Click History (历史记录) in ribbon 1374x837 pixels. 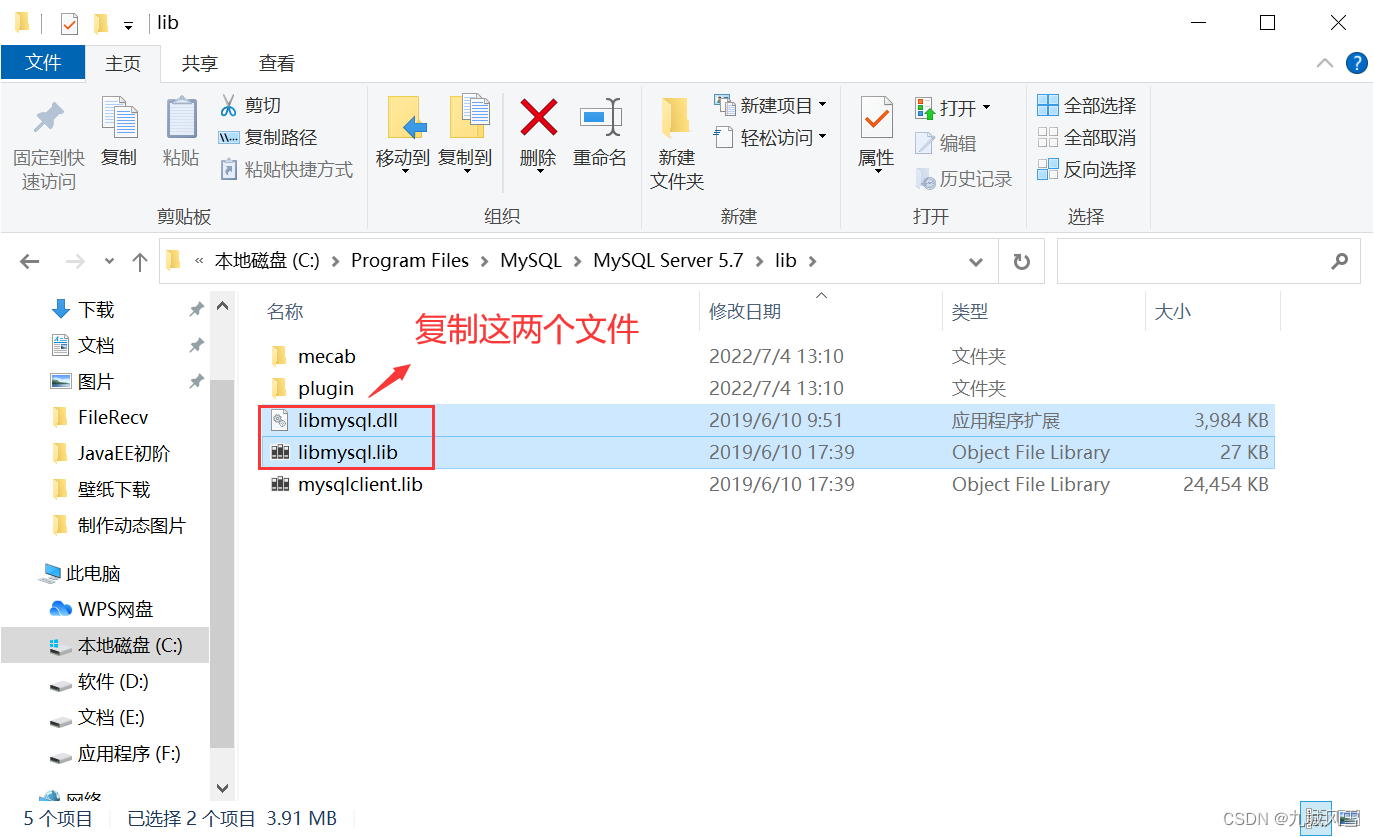pos(964,179)
